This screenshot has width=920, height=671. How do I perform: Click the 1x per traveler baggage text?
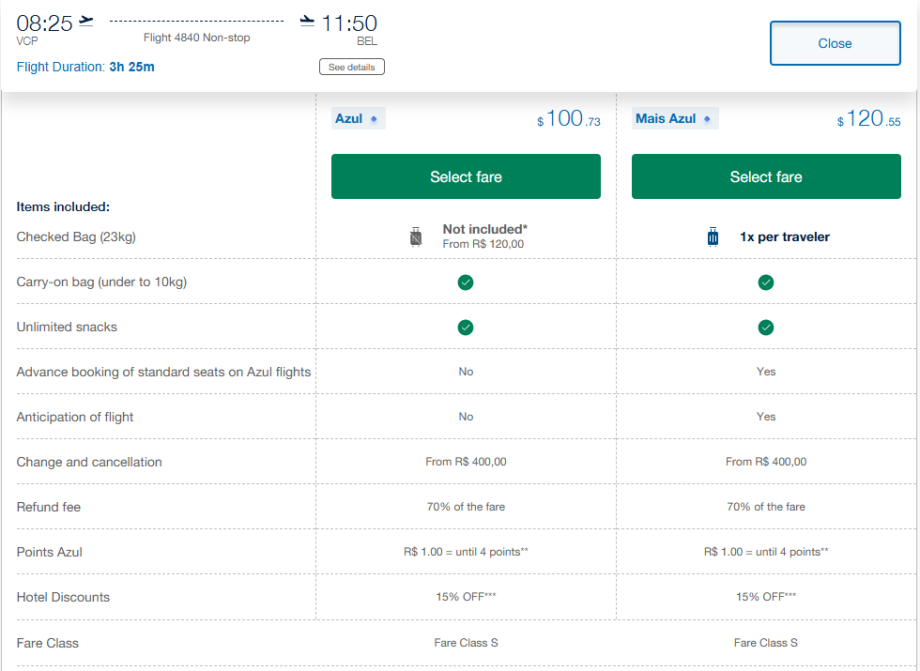tap(784, 237)
